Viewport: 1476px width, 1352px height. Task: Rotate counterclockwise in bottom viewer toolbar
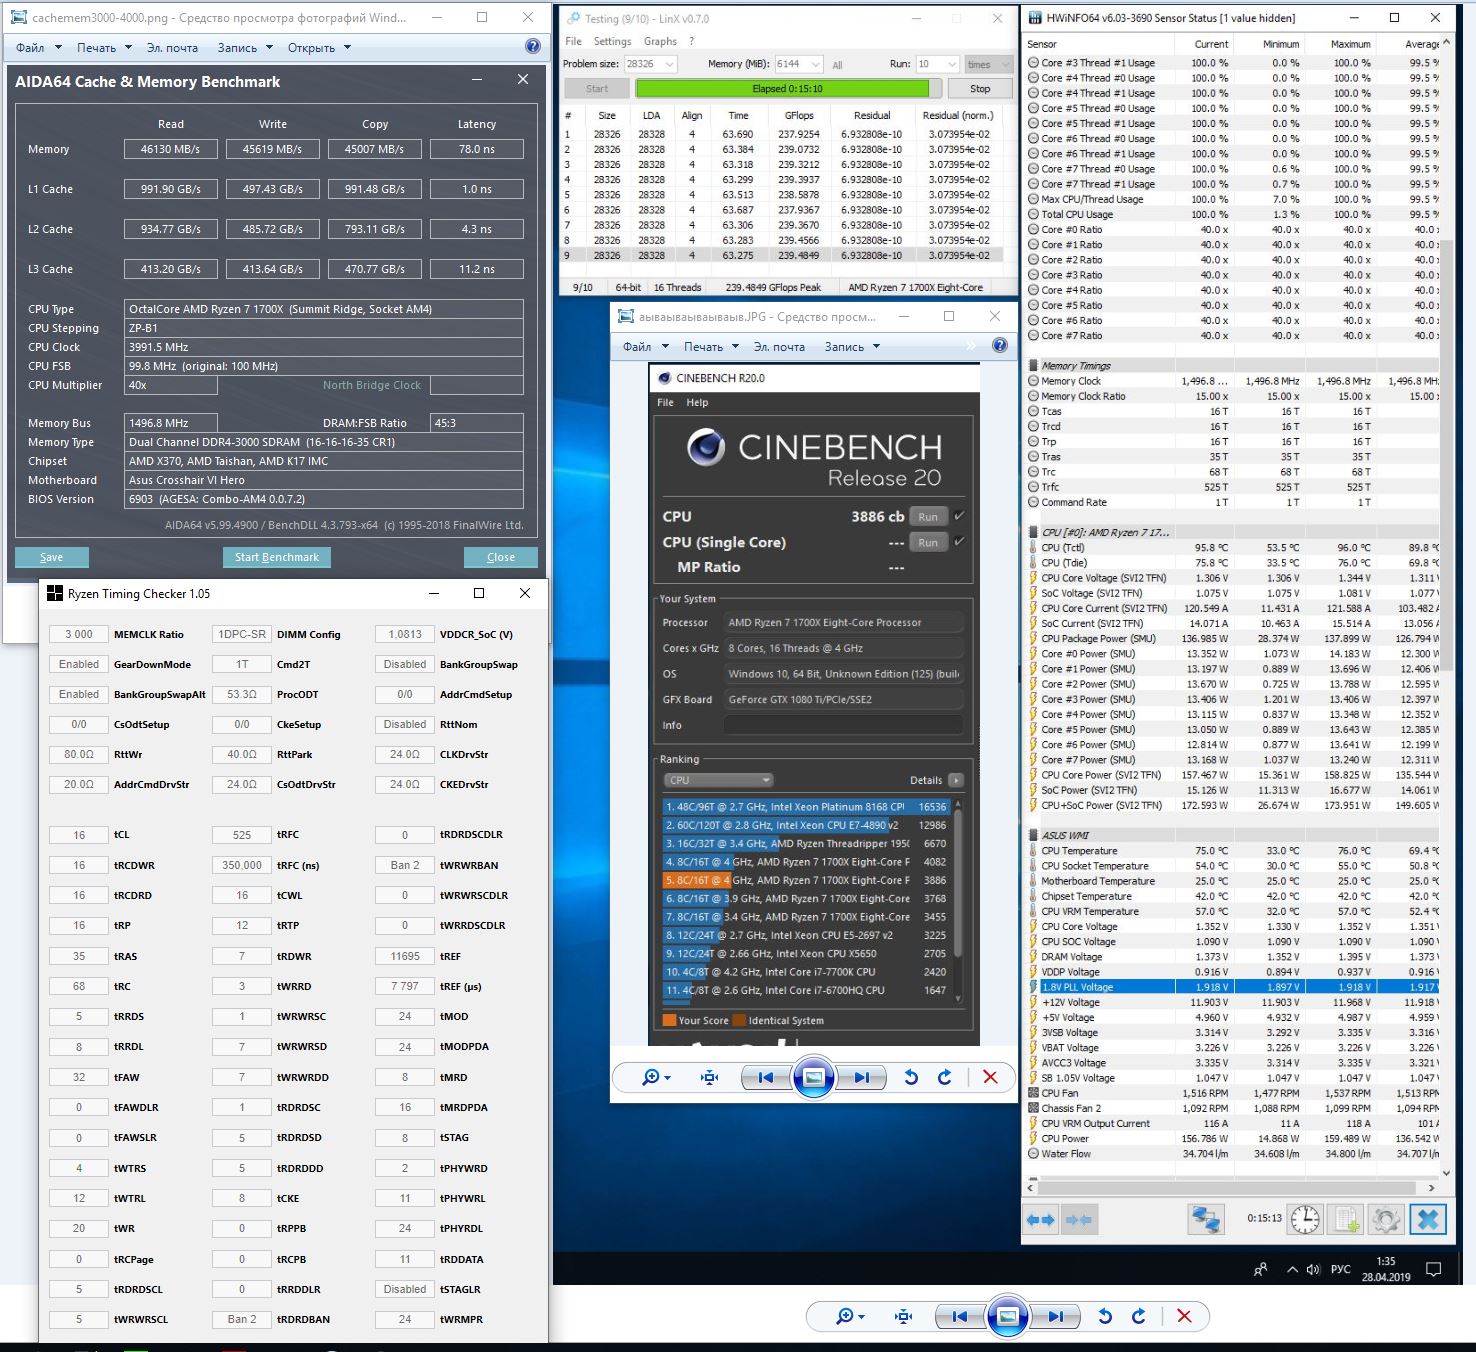click(x=1105, y=1316)
